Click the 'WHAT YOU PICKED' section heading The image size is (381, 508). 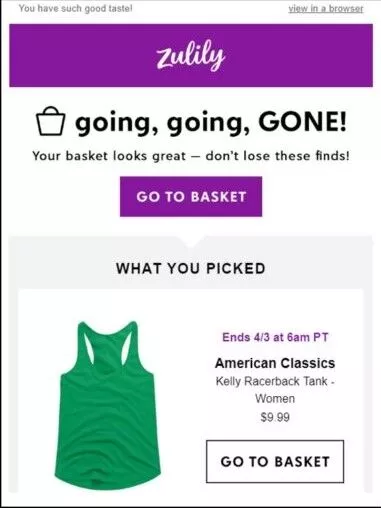(x=191, y=268)
